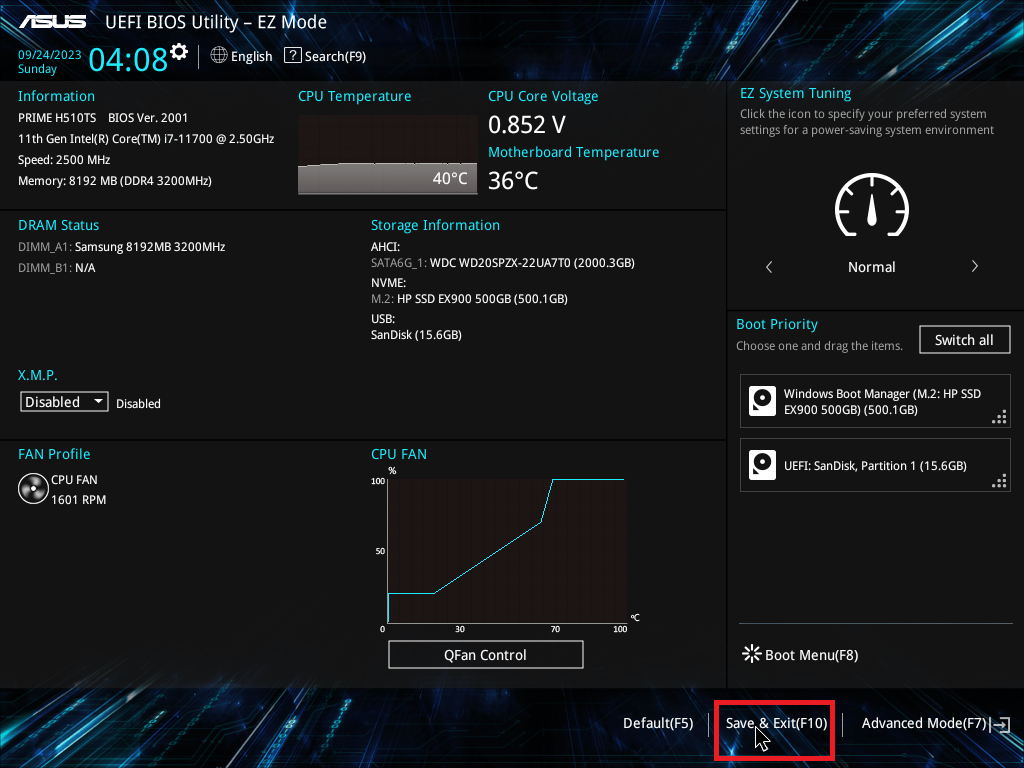Click BIOS Ver. 2001 text
This screenshot has width=1024, height=768.
pyautogui.click(x=148, y=118)
